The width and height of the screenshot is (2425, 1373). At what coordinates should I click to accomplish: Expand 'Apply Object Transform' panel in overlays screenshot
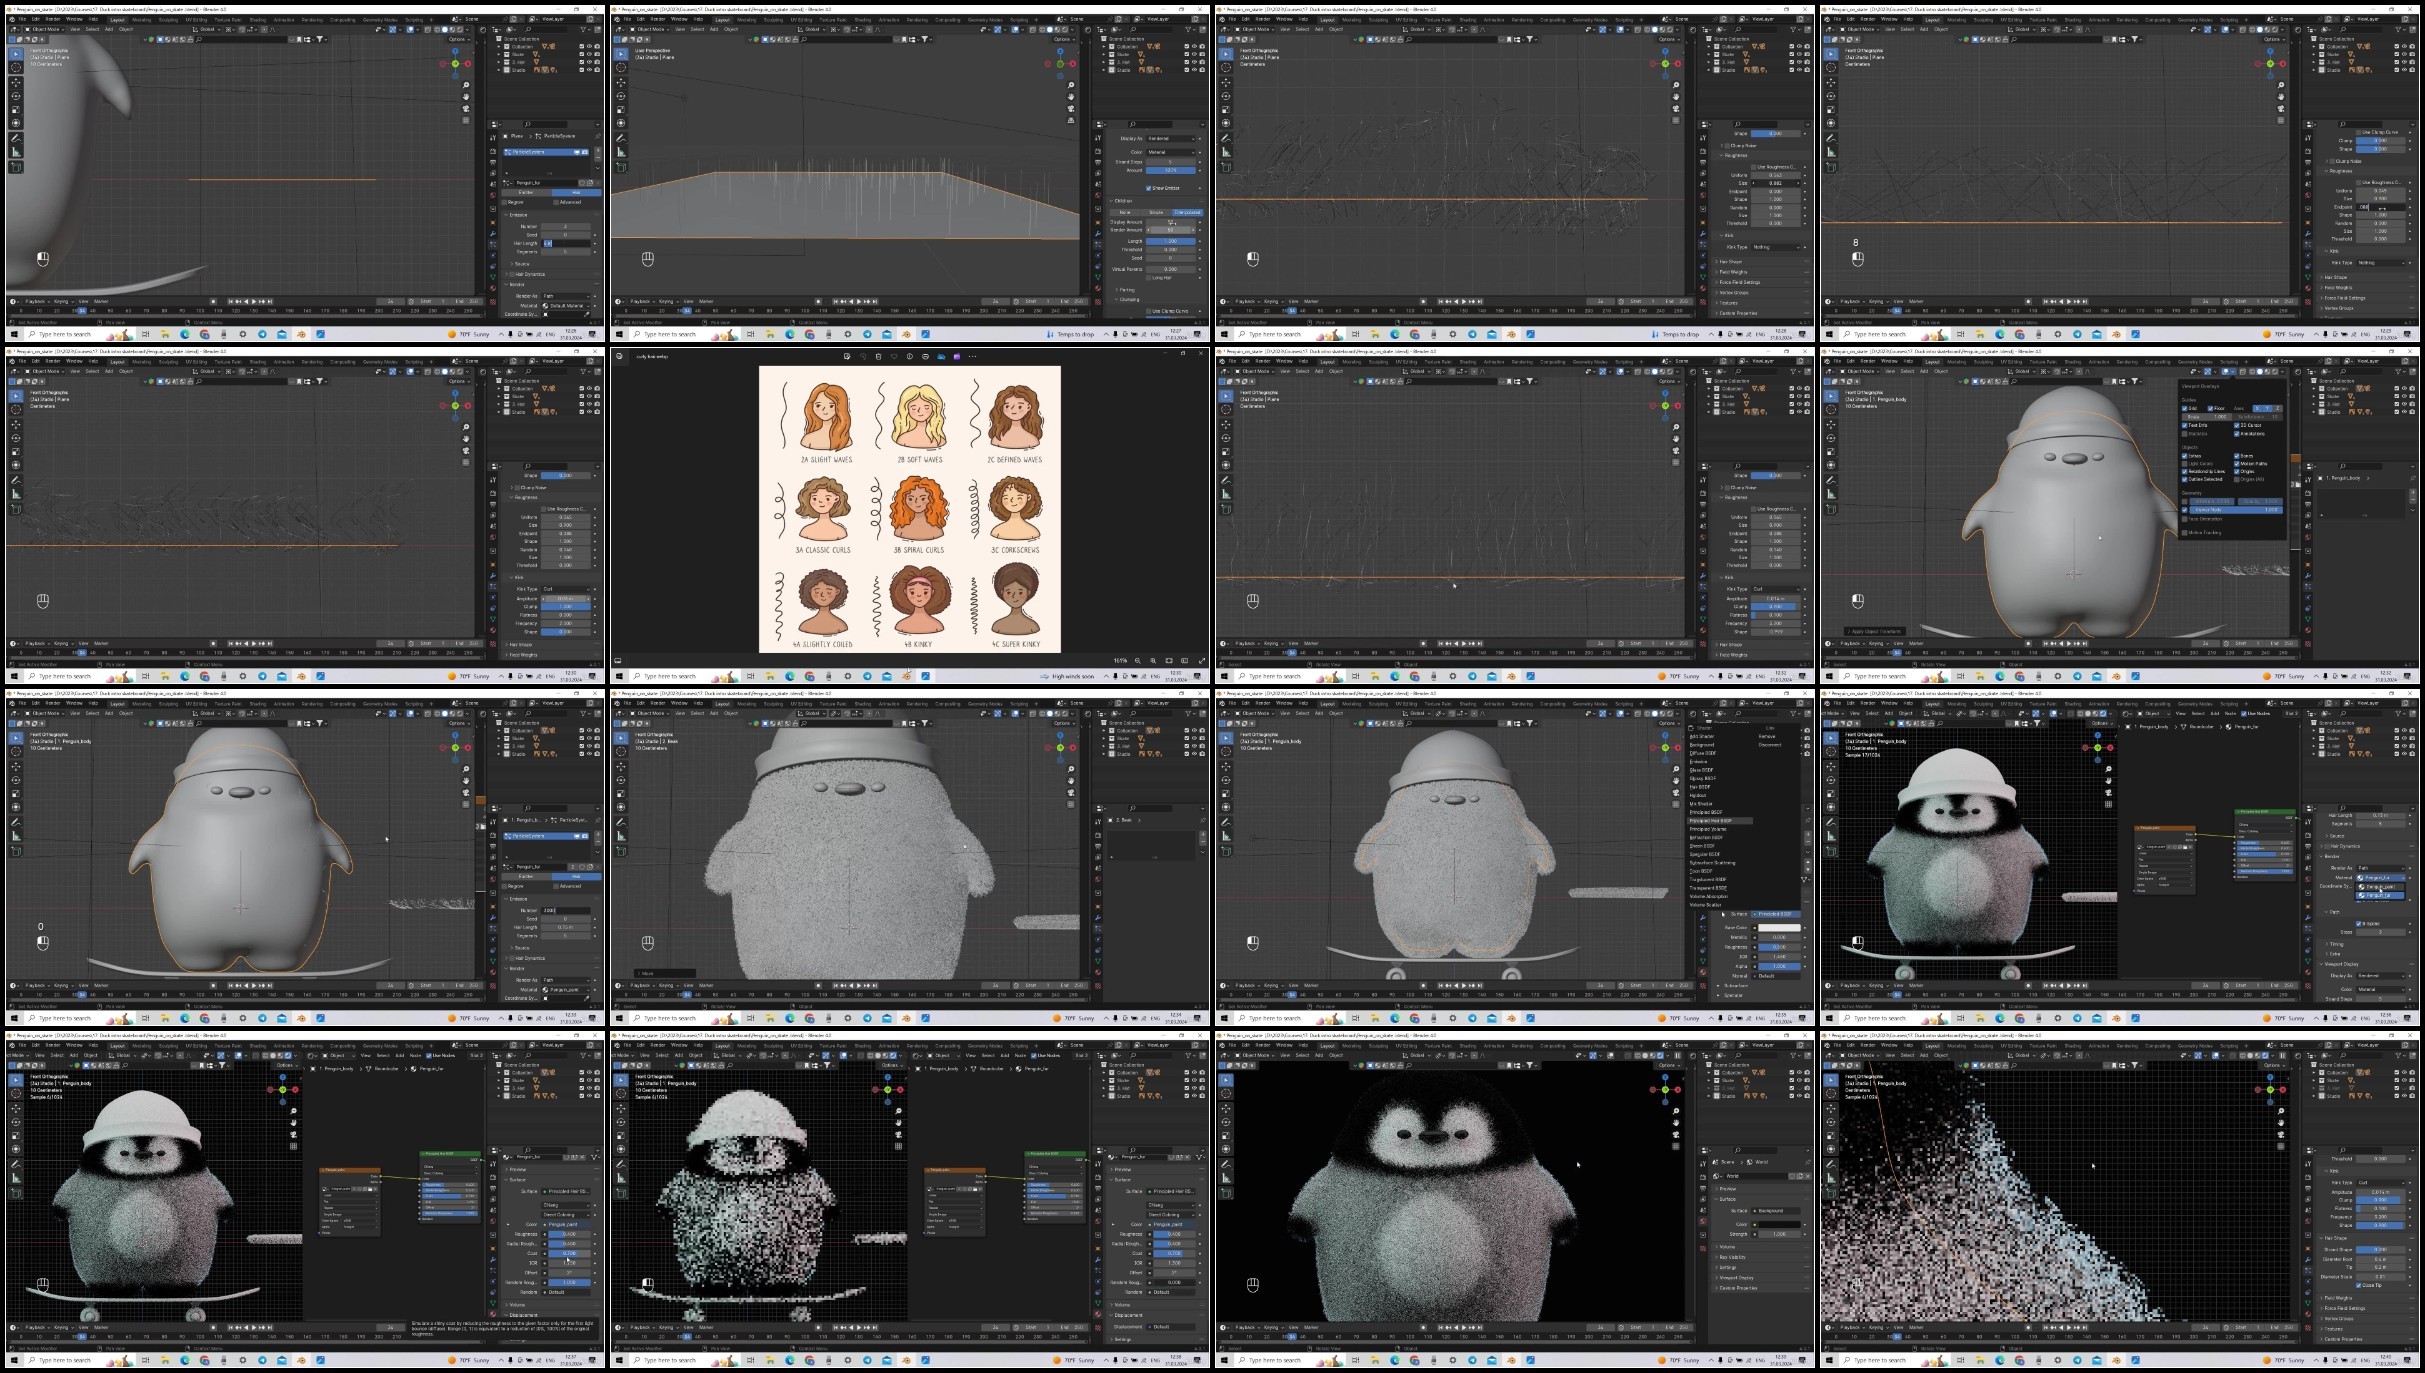point(1877,631)
